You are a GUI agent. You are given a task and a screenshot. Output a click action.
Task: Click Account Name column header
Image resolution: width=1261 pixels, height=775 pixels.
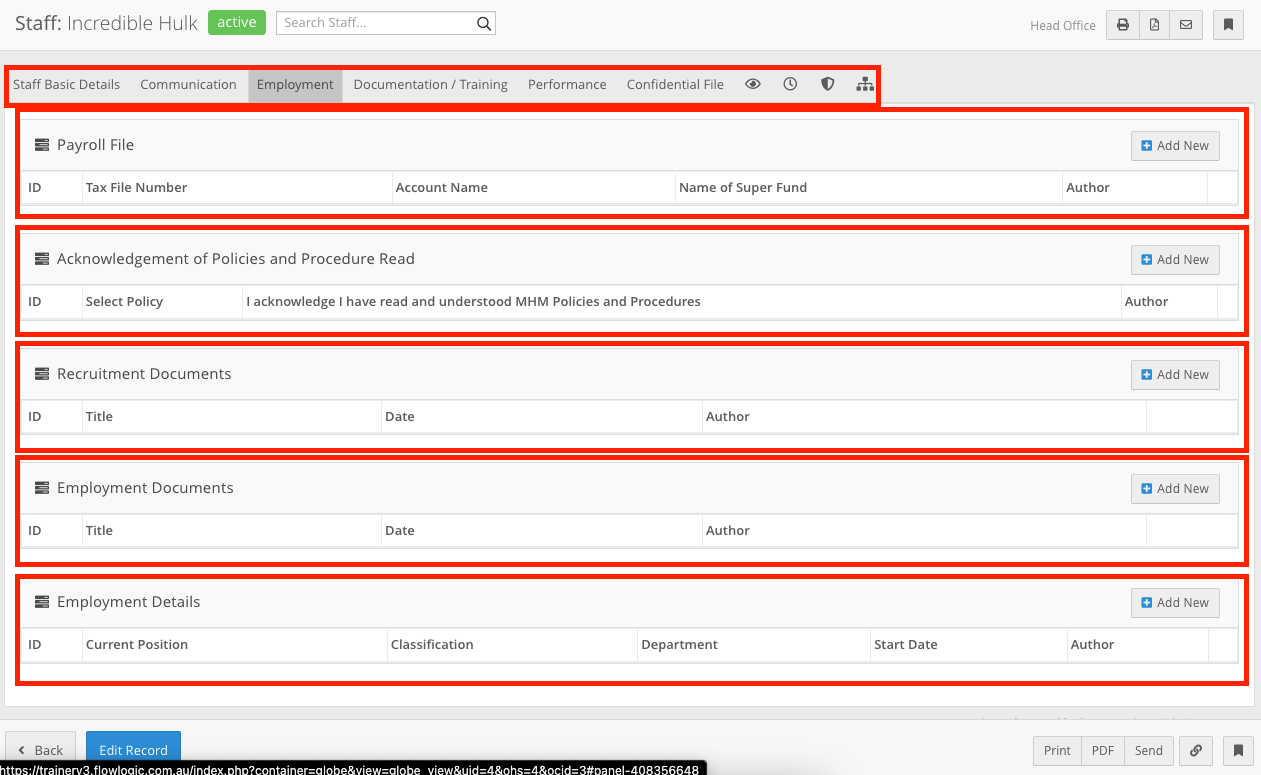[x=442, y=187]
